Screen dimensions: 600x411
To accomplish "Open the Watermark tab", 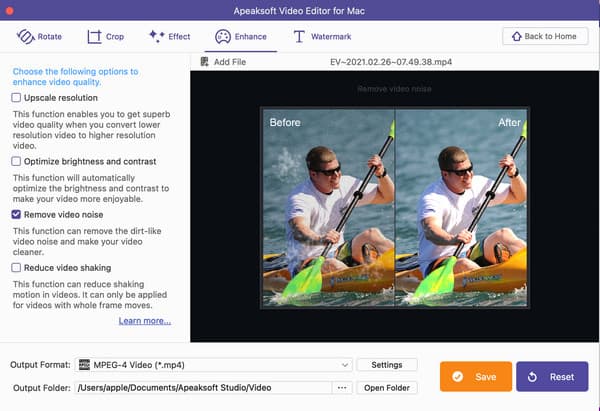I will 322,37.
